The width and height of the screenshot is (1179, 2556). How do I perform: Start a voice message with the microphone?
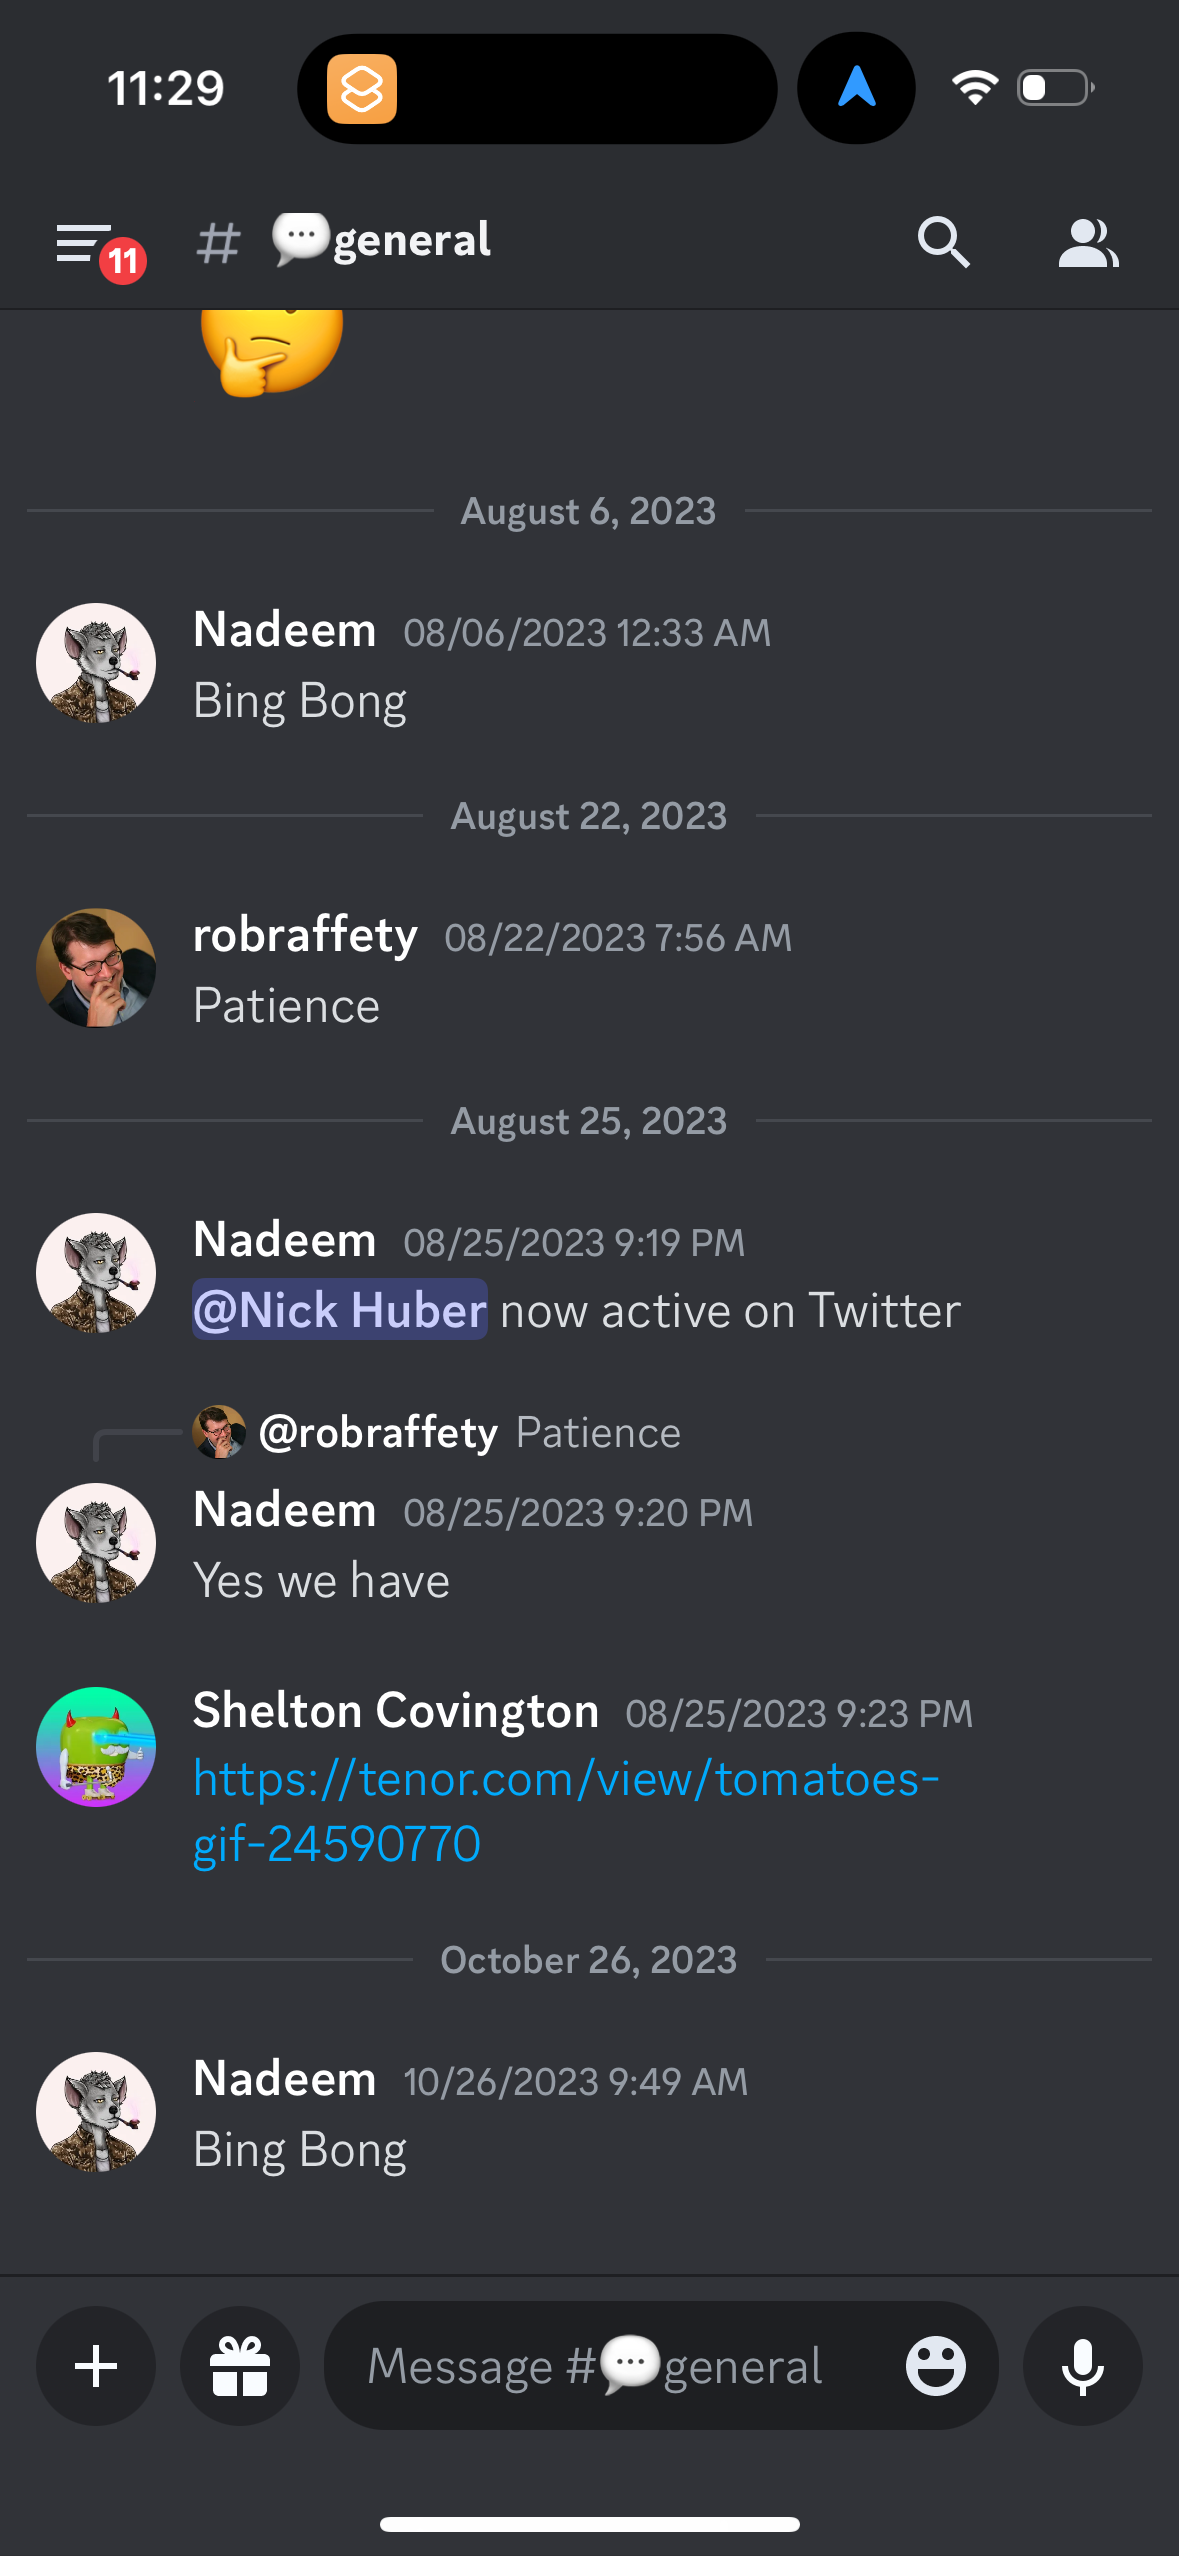coord(1082,2365)
